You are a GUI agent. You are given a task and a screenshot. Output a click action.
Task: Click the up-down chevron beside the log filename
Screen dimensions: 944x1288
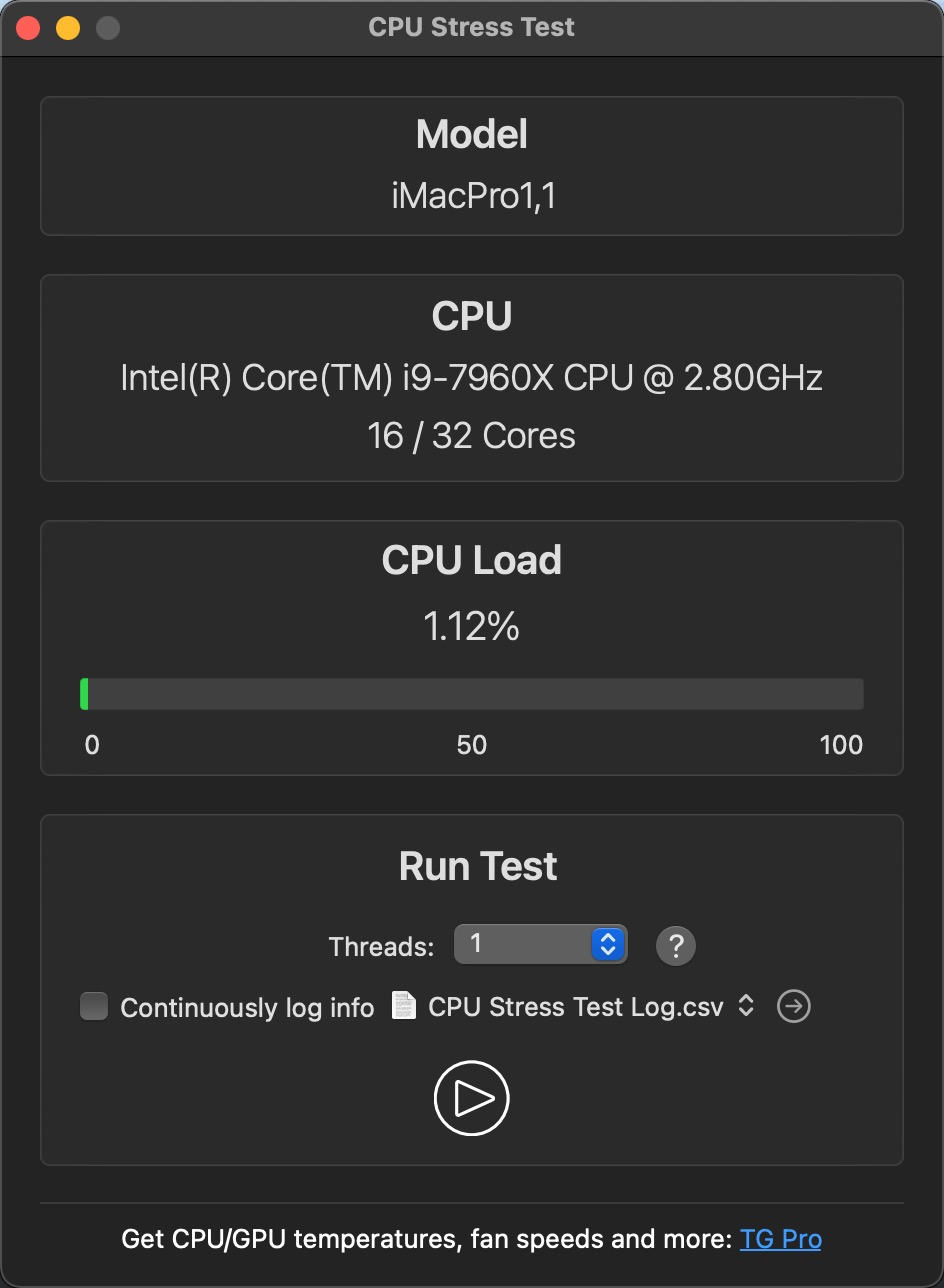(x=746, y=1006)
